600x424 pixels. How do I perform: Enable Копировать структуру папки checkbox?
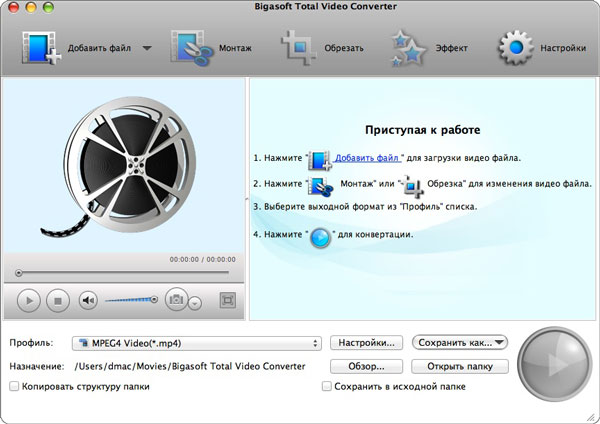(14, 386)
